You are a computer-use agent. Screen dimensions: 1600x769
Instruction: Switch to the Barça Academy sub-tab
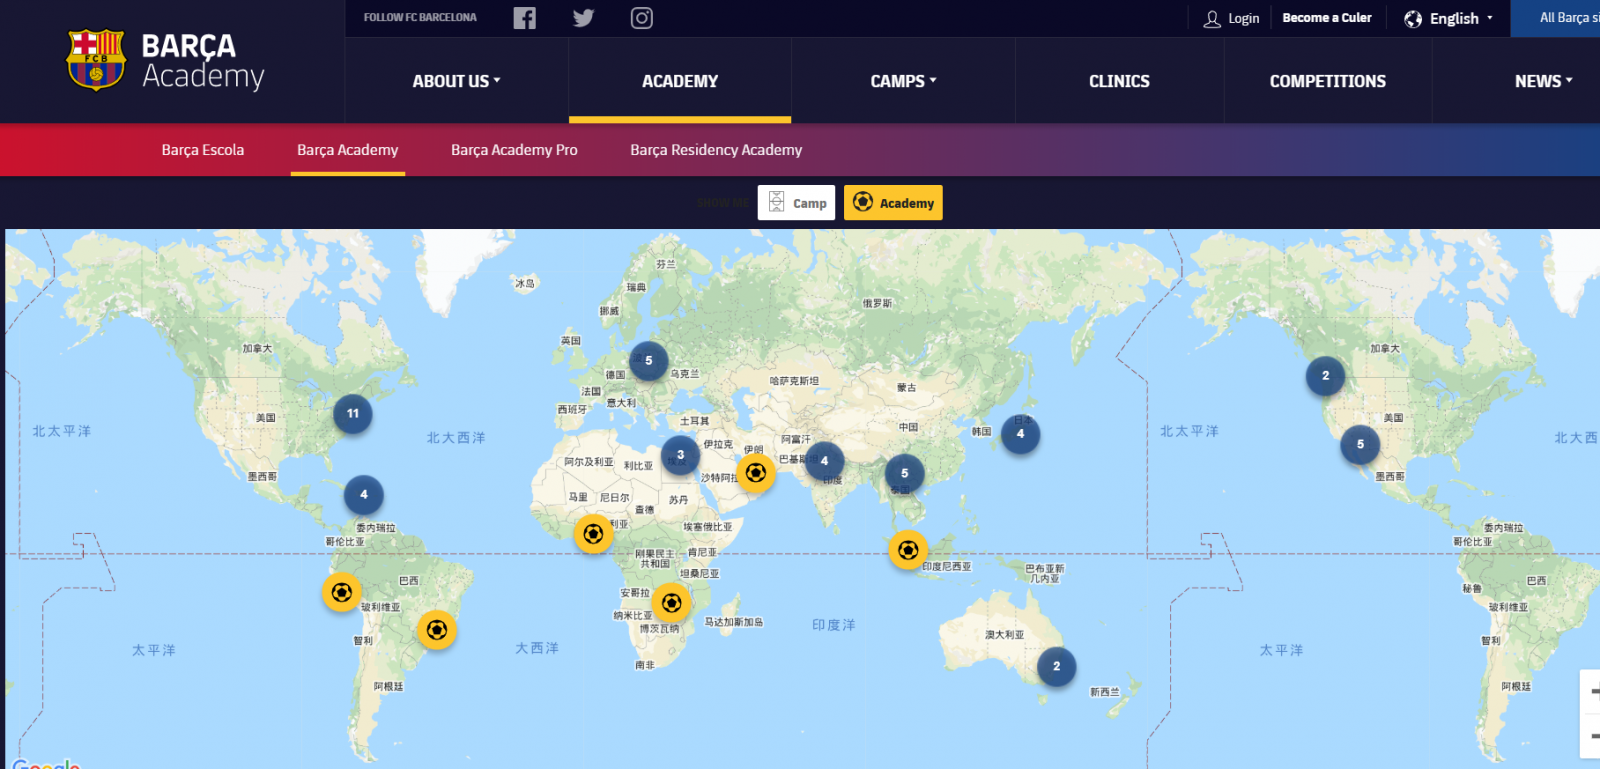pos(348,150)
